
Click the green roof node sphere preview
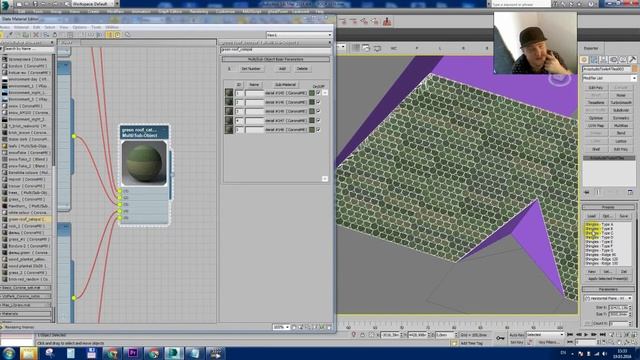(x=144, y=163)
